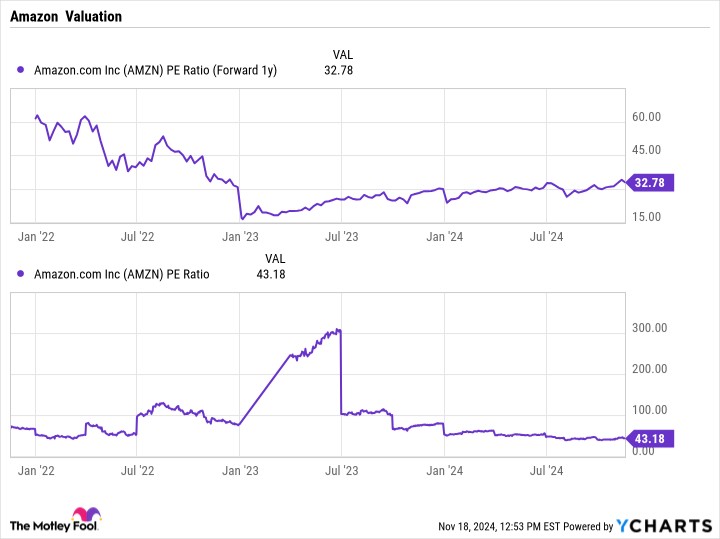This screenshot has height=539, width=720.
Task: Click the Jul '23 label on the bottom chart axis
Action: point(342,471)
